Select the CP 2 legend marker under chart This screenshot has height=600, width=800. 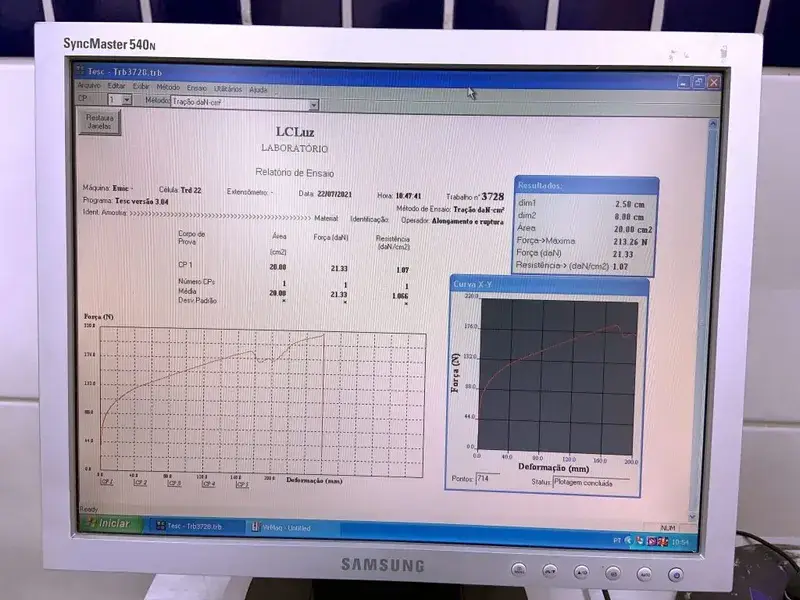pyautogui.click(x=140, y=483)
